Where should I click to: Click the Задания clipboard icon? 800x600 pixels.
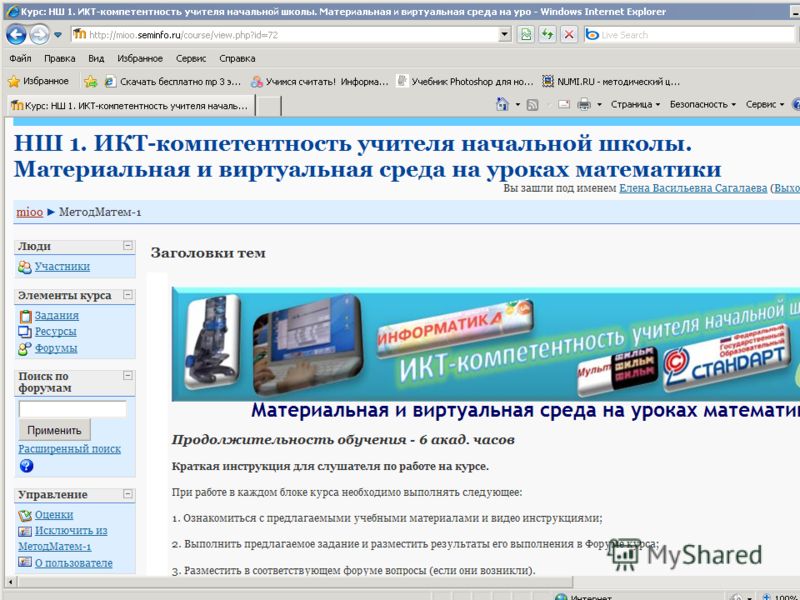[25, 316]
